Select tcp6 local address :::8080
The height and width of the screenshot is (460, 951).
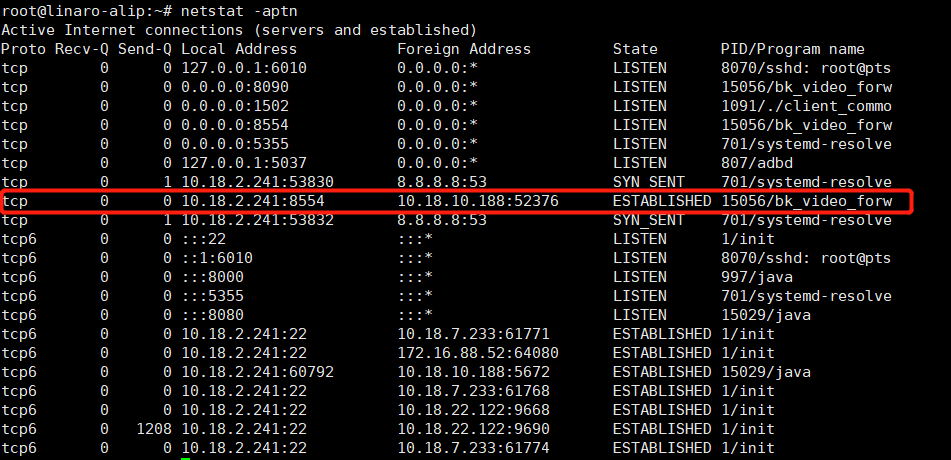[212, 315]
